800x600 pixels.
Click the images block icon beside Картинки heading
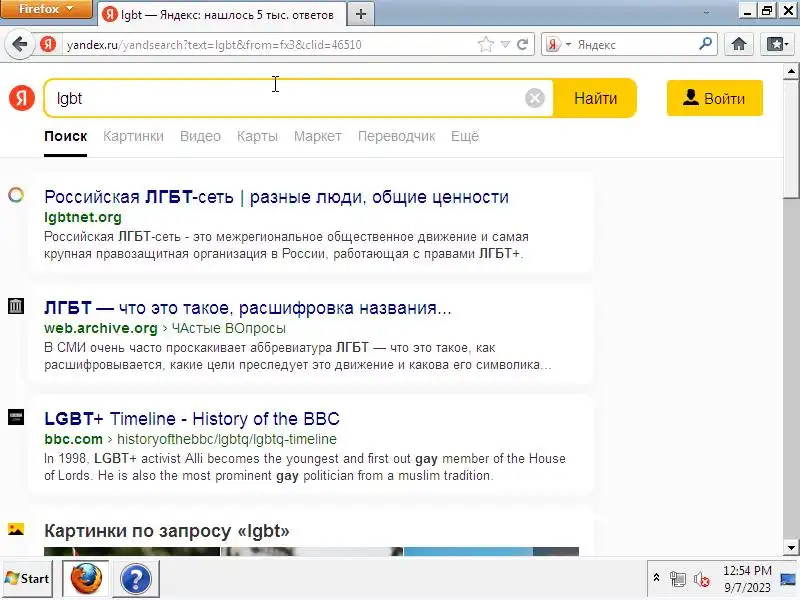[x=16, y=529]
